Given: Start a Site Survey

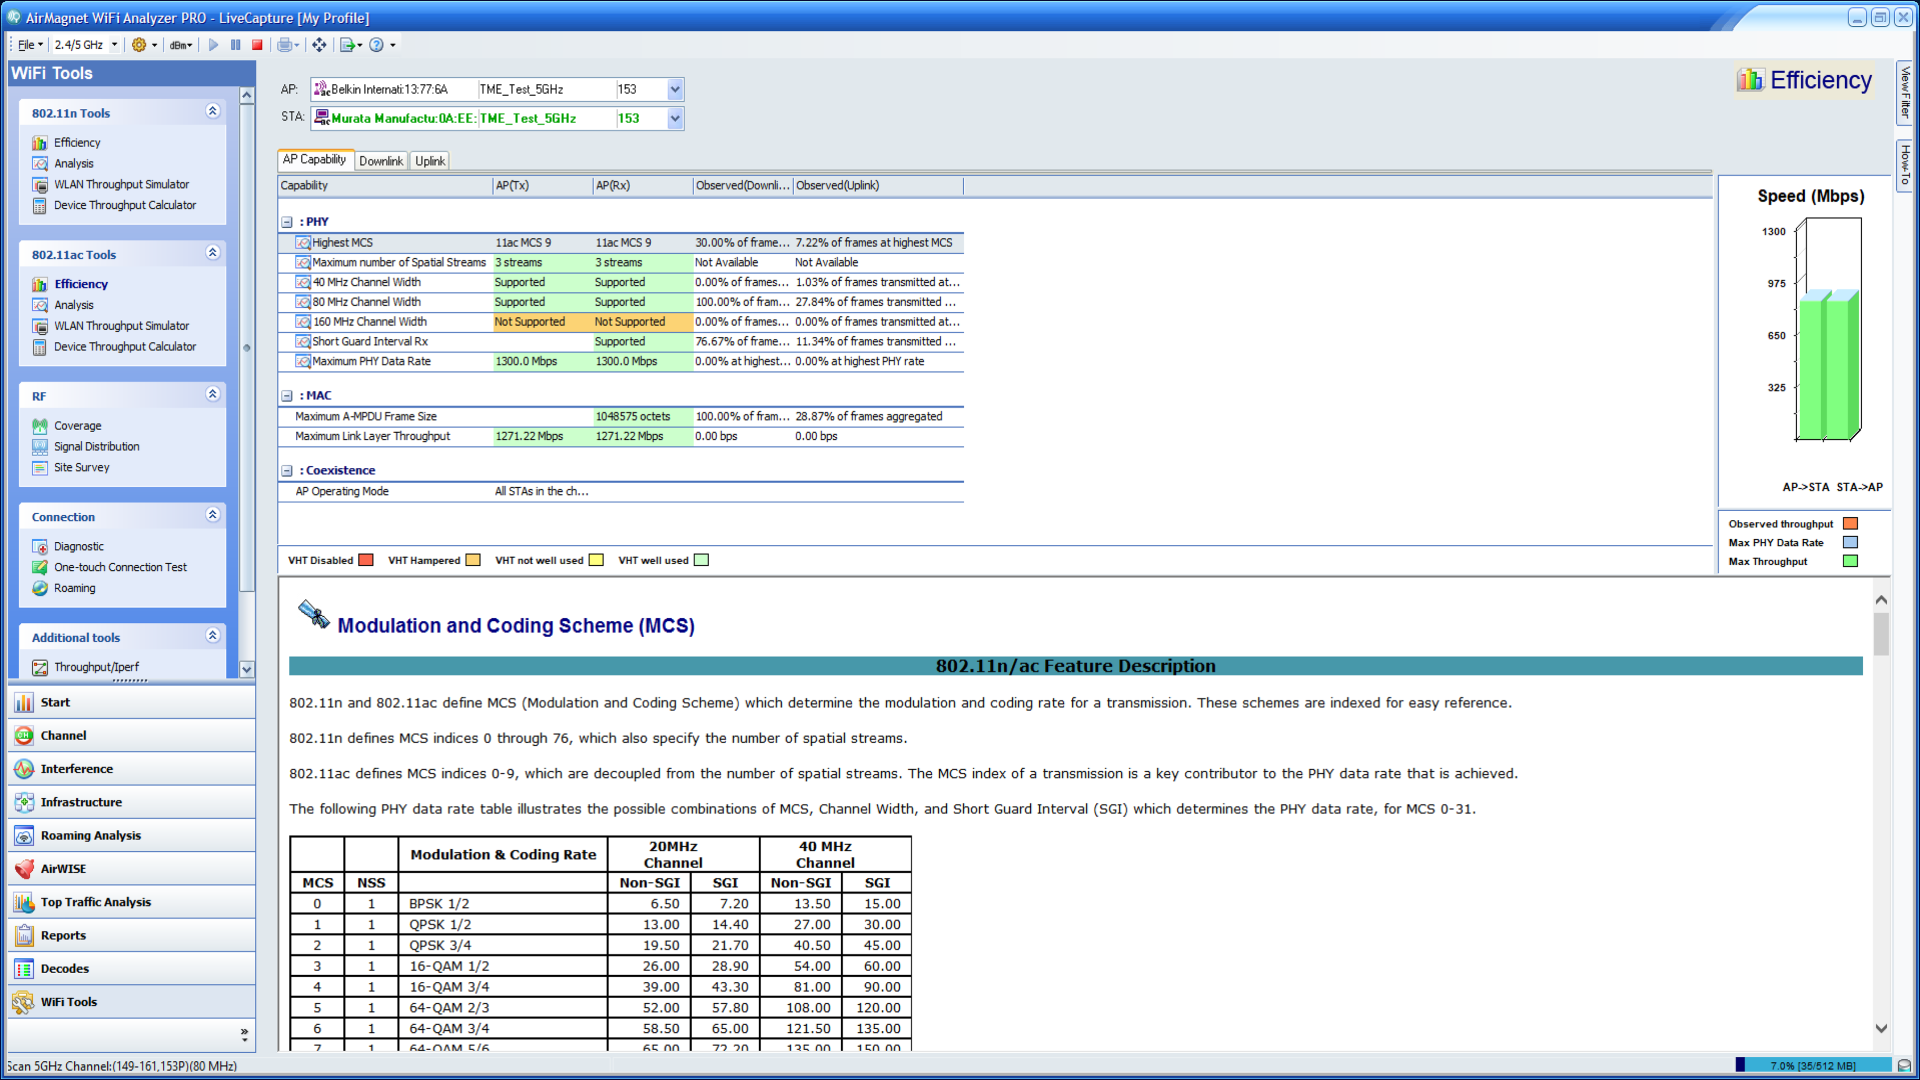Looking at the screenshot, I should (x=82, y=467).
